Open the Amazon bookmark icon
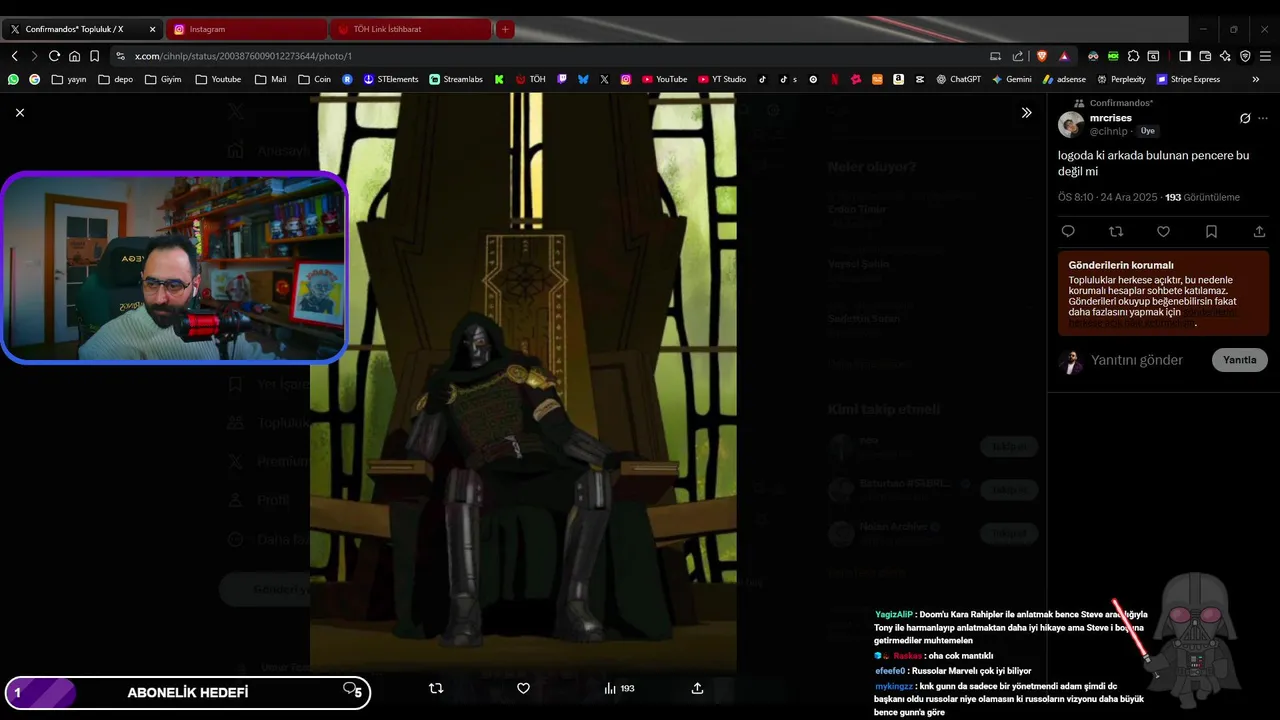 [898, 79]
